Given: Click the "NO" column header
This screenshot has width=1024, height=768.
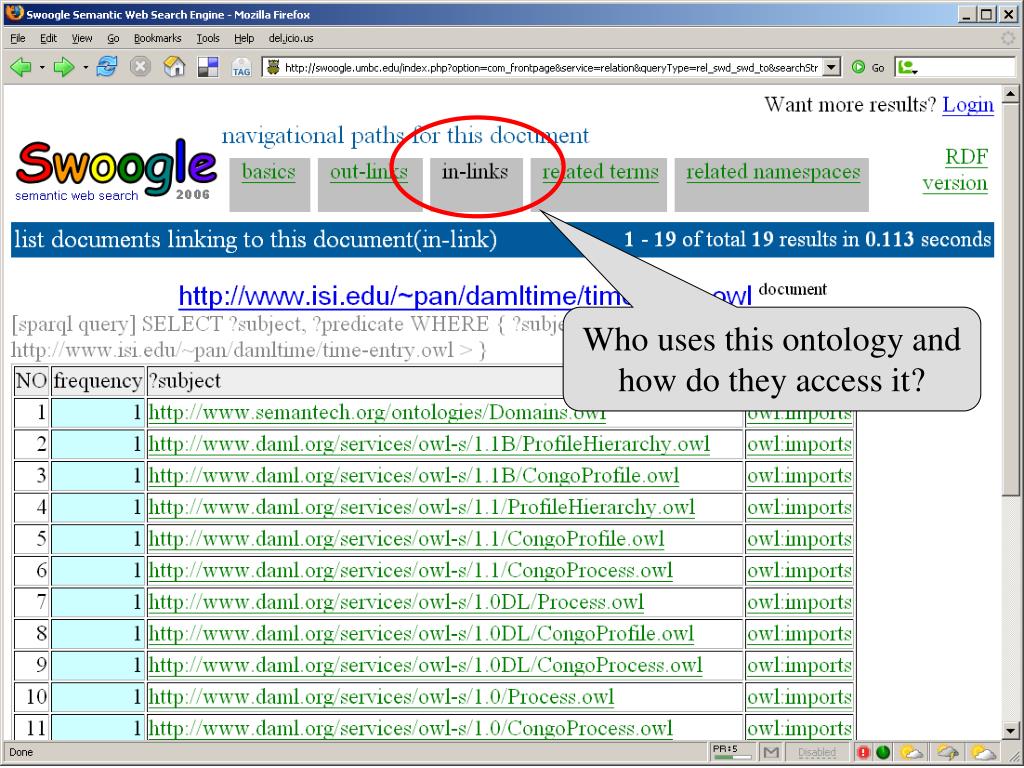Looking at the screenshot, I should [x=31, y=381].
